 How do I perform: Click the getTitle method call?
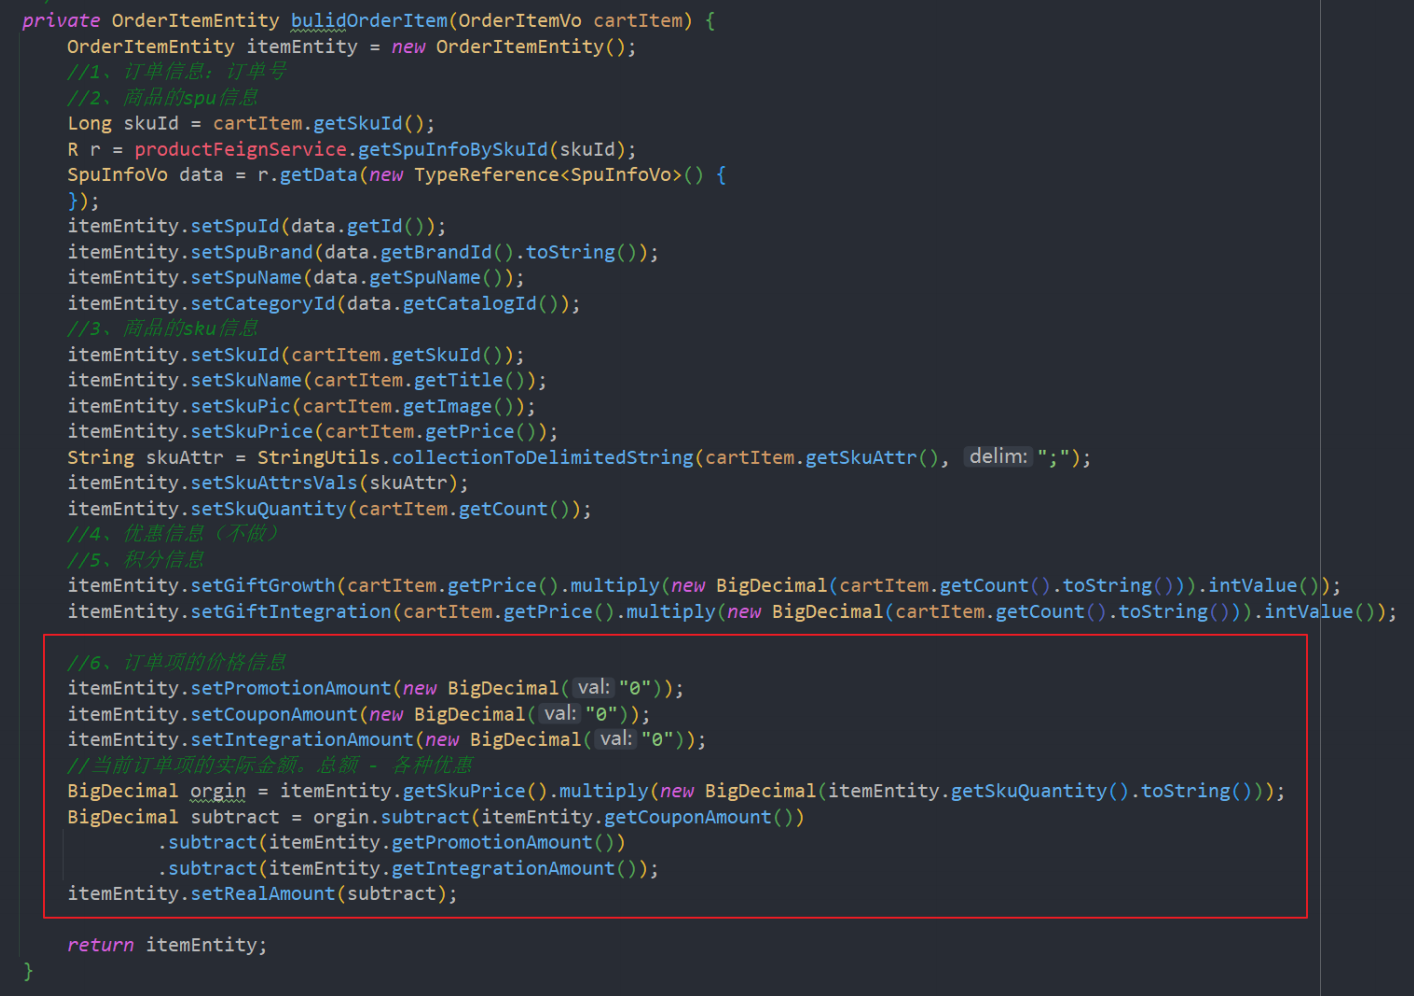[x=459, y=380]
